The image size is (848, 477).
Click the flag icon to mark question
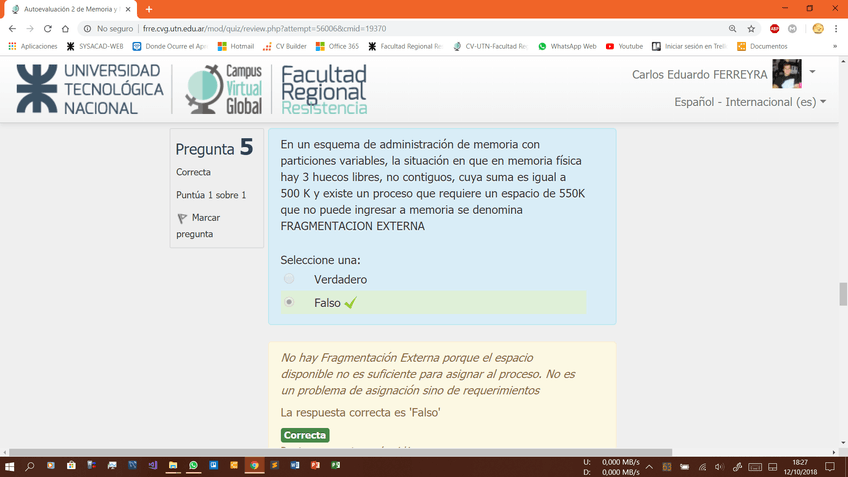coord(182,218)
